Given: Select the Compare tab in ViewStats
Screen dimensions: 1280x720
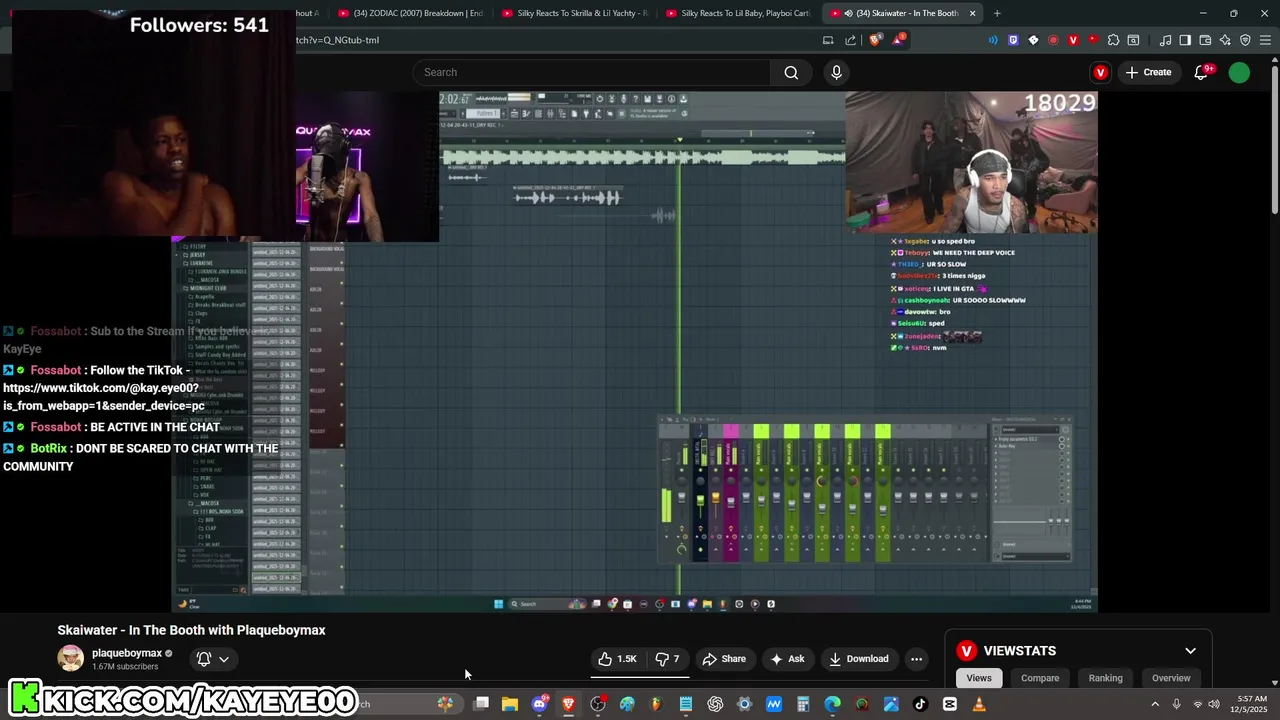Looking at the screenshot, I should coord(1040,678).
